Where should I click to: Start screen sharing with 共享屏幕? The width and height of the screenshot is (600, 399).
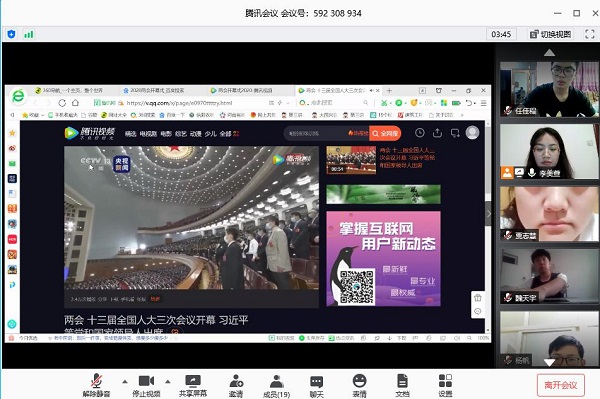coord(193,386)
